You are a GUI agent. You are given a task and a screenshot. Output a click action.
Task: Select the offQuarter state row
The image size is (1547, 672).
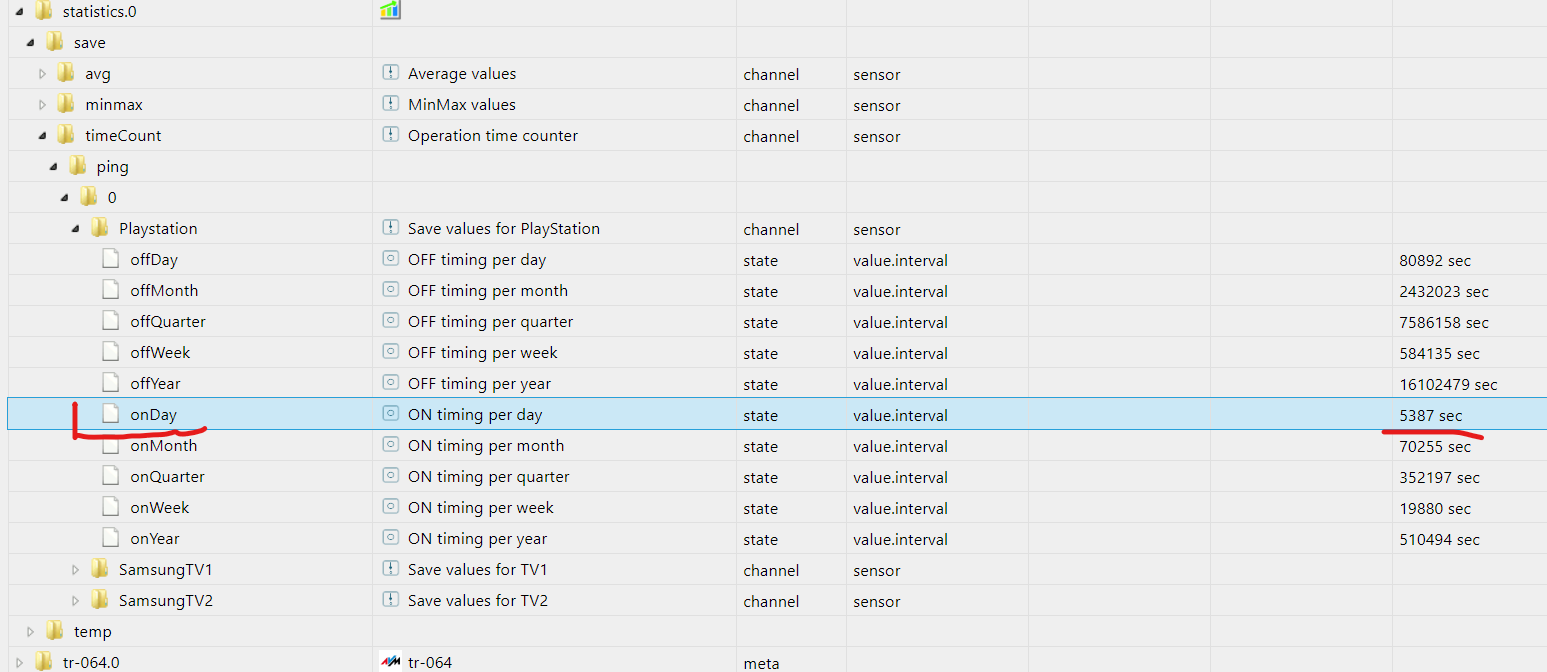coord(168,321)
